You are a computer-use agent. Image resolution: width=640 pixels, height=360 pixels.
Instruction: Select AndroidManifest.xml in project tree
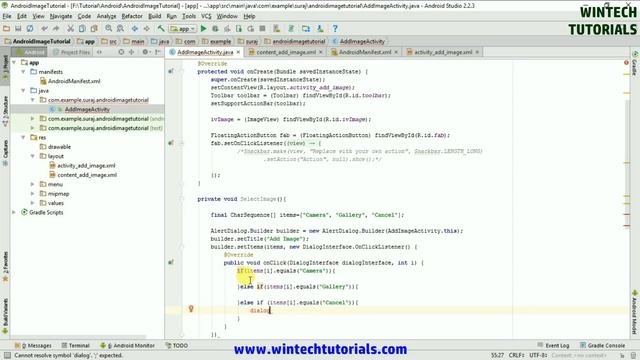[x=74, y=81]
